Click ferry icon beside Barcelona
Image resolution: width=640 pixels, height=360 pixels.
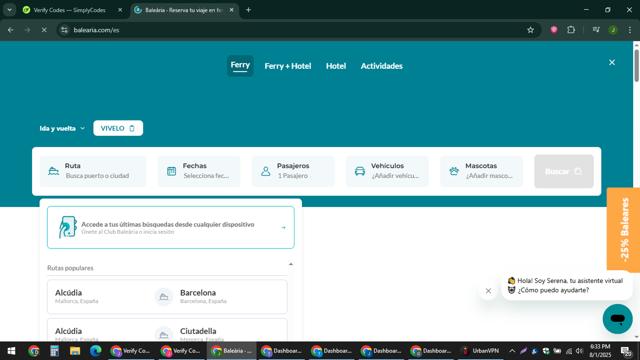click(164, 297)
